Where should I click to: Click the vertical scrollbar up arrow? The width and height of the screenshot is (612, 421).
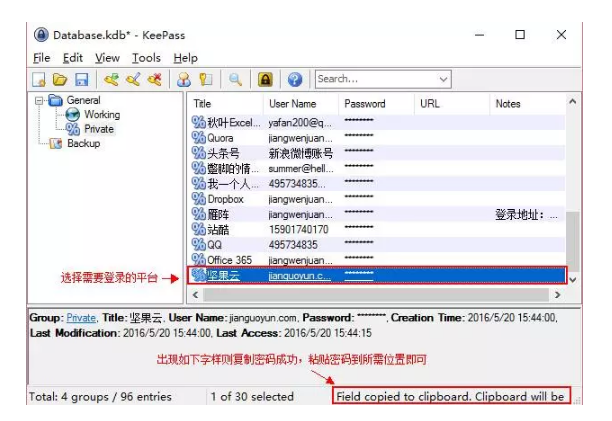[x=573, y=102]
